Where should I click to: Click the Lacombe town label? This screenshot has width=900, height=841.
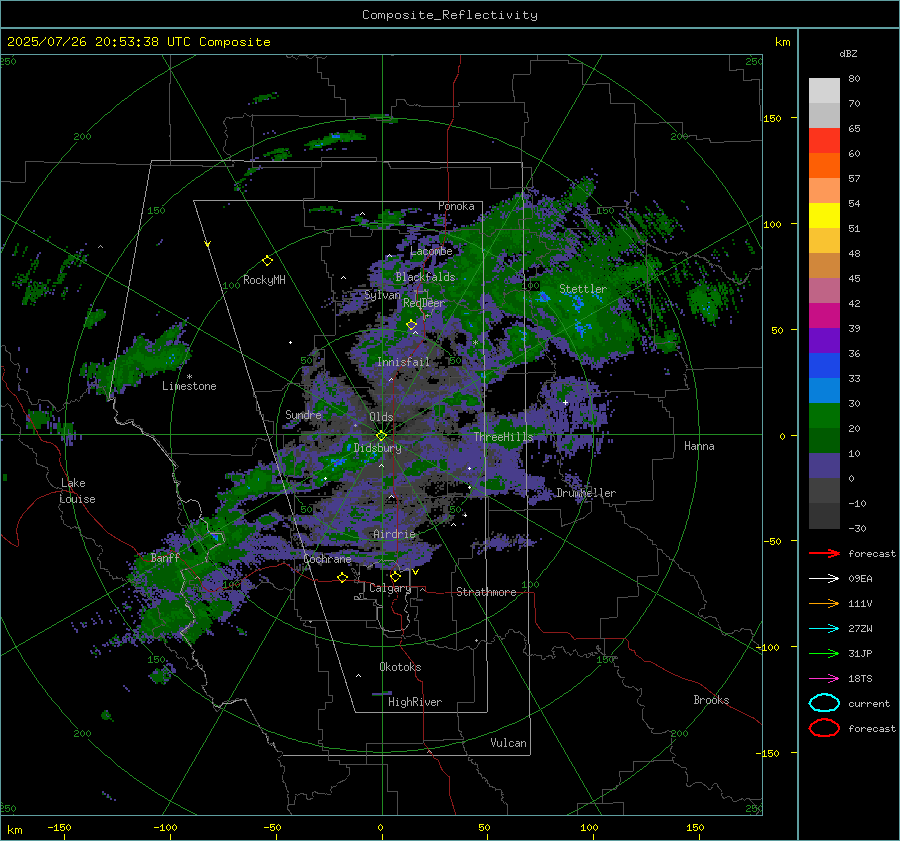431,251
